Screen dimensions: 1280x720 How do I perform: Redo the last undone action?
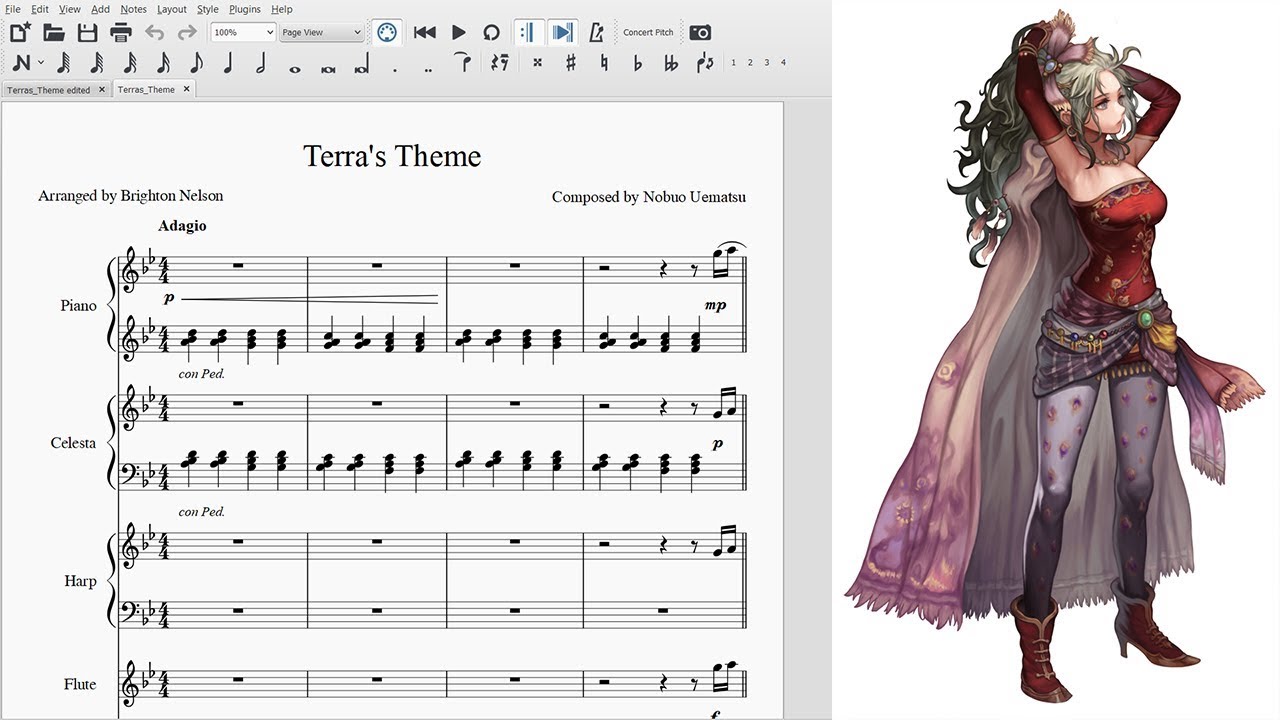coord(187,32)
